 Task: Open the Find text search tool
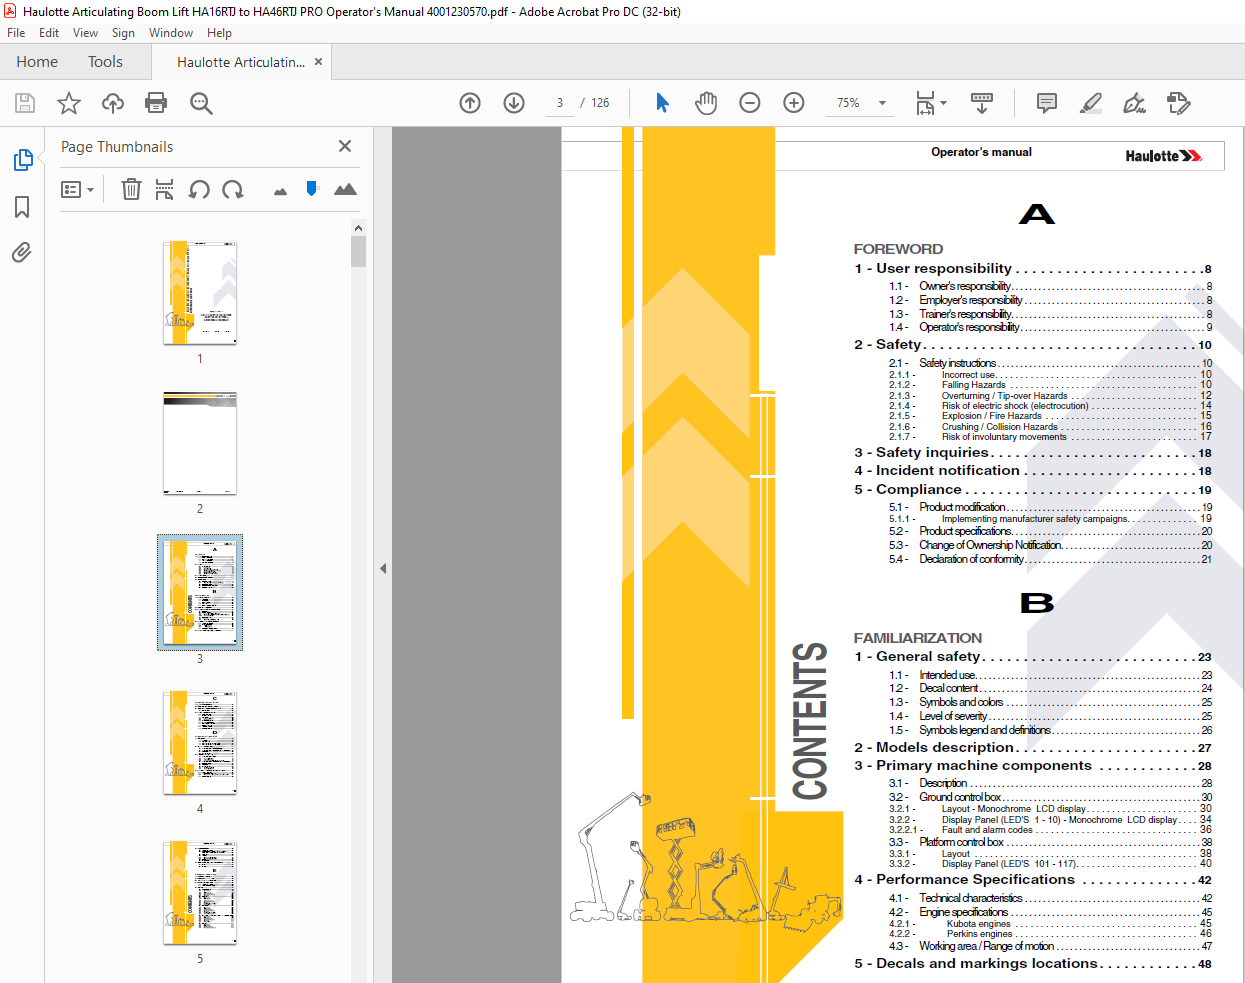(201, 103)
